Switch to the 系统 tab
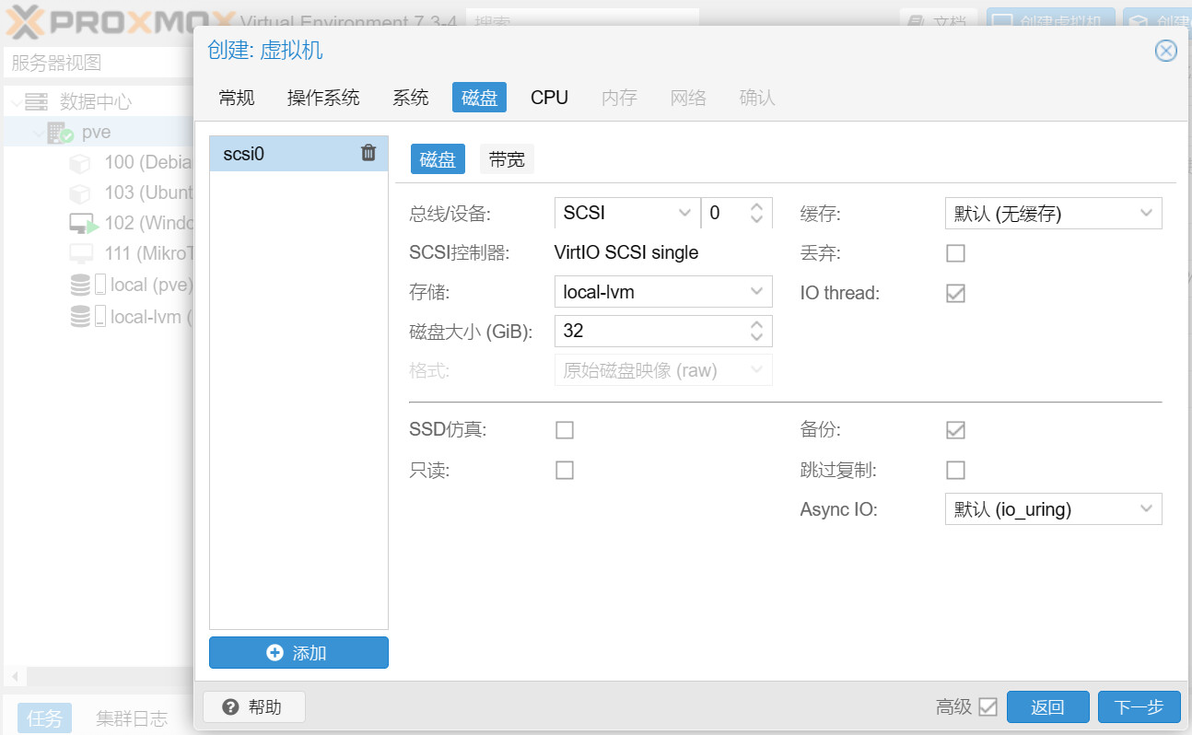 point(411,98)
